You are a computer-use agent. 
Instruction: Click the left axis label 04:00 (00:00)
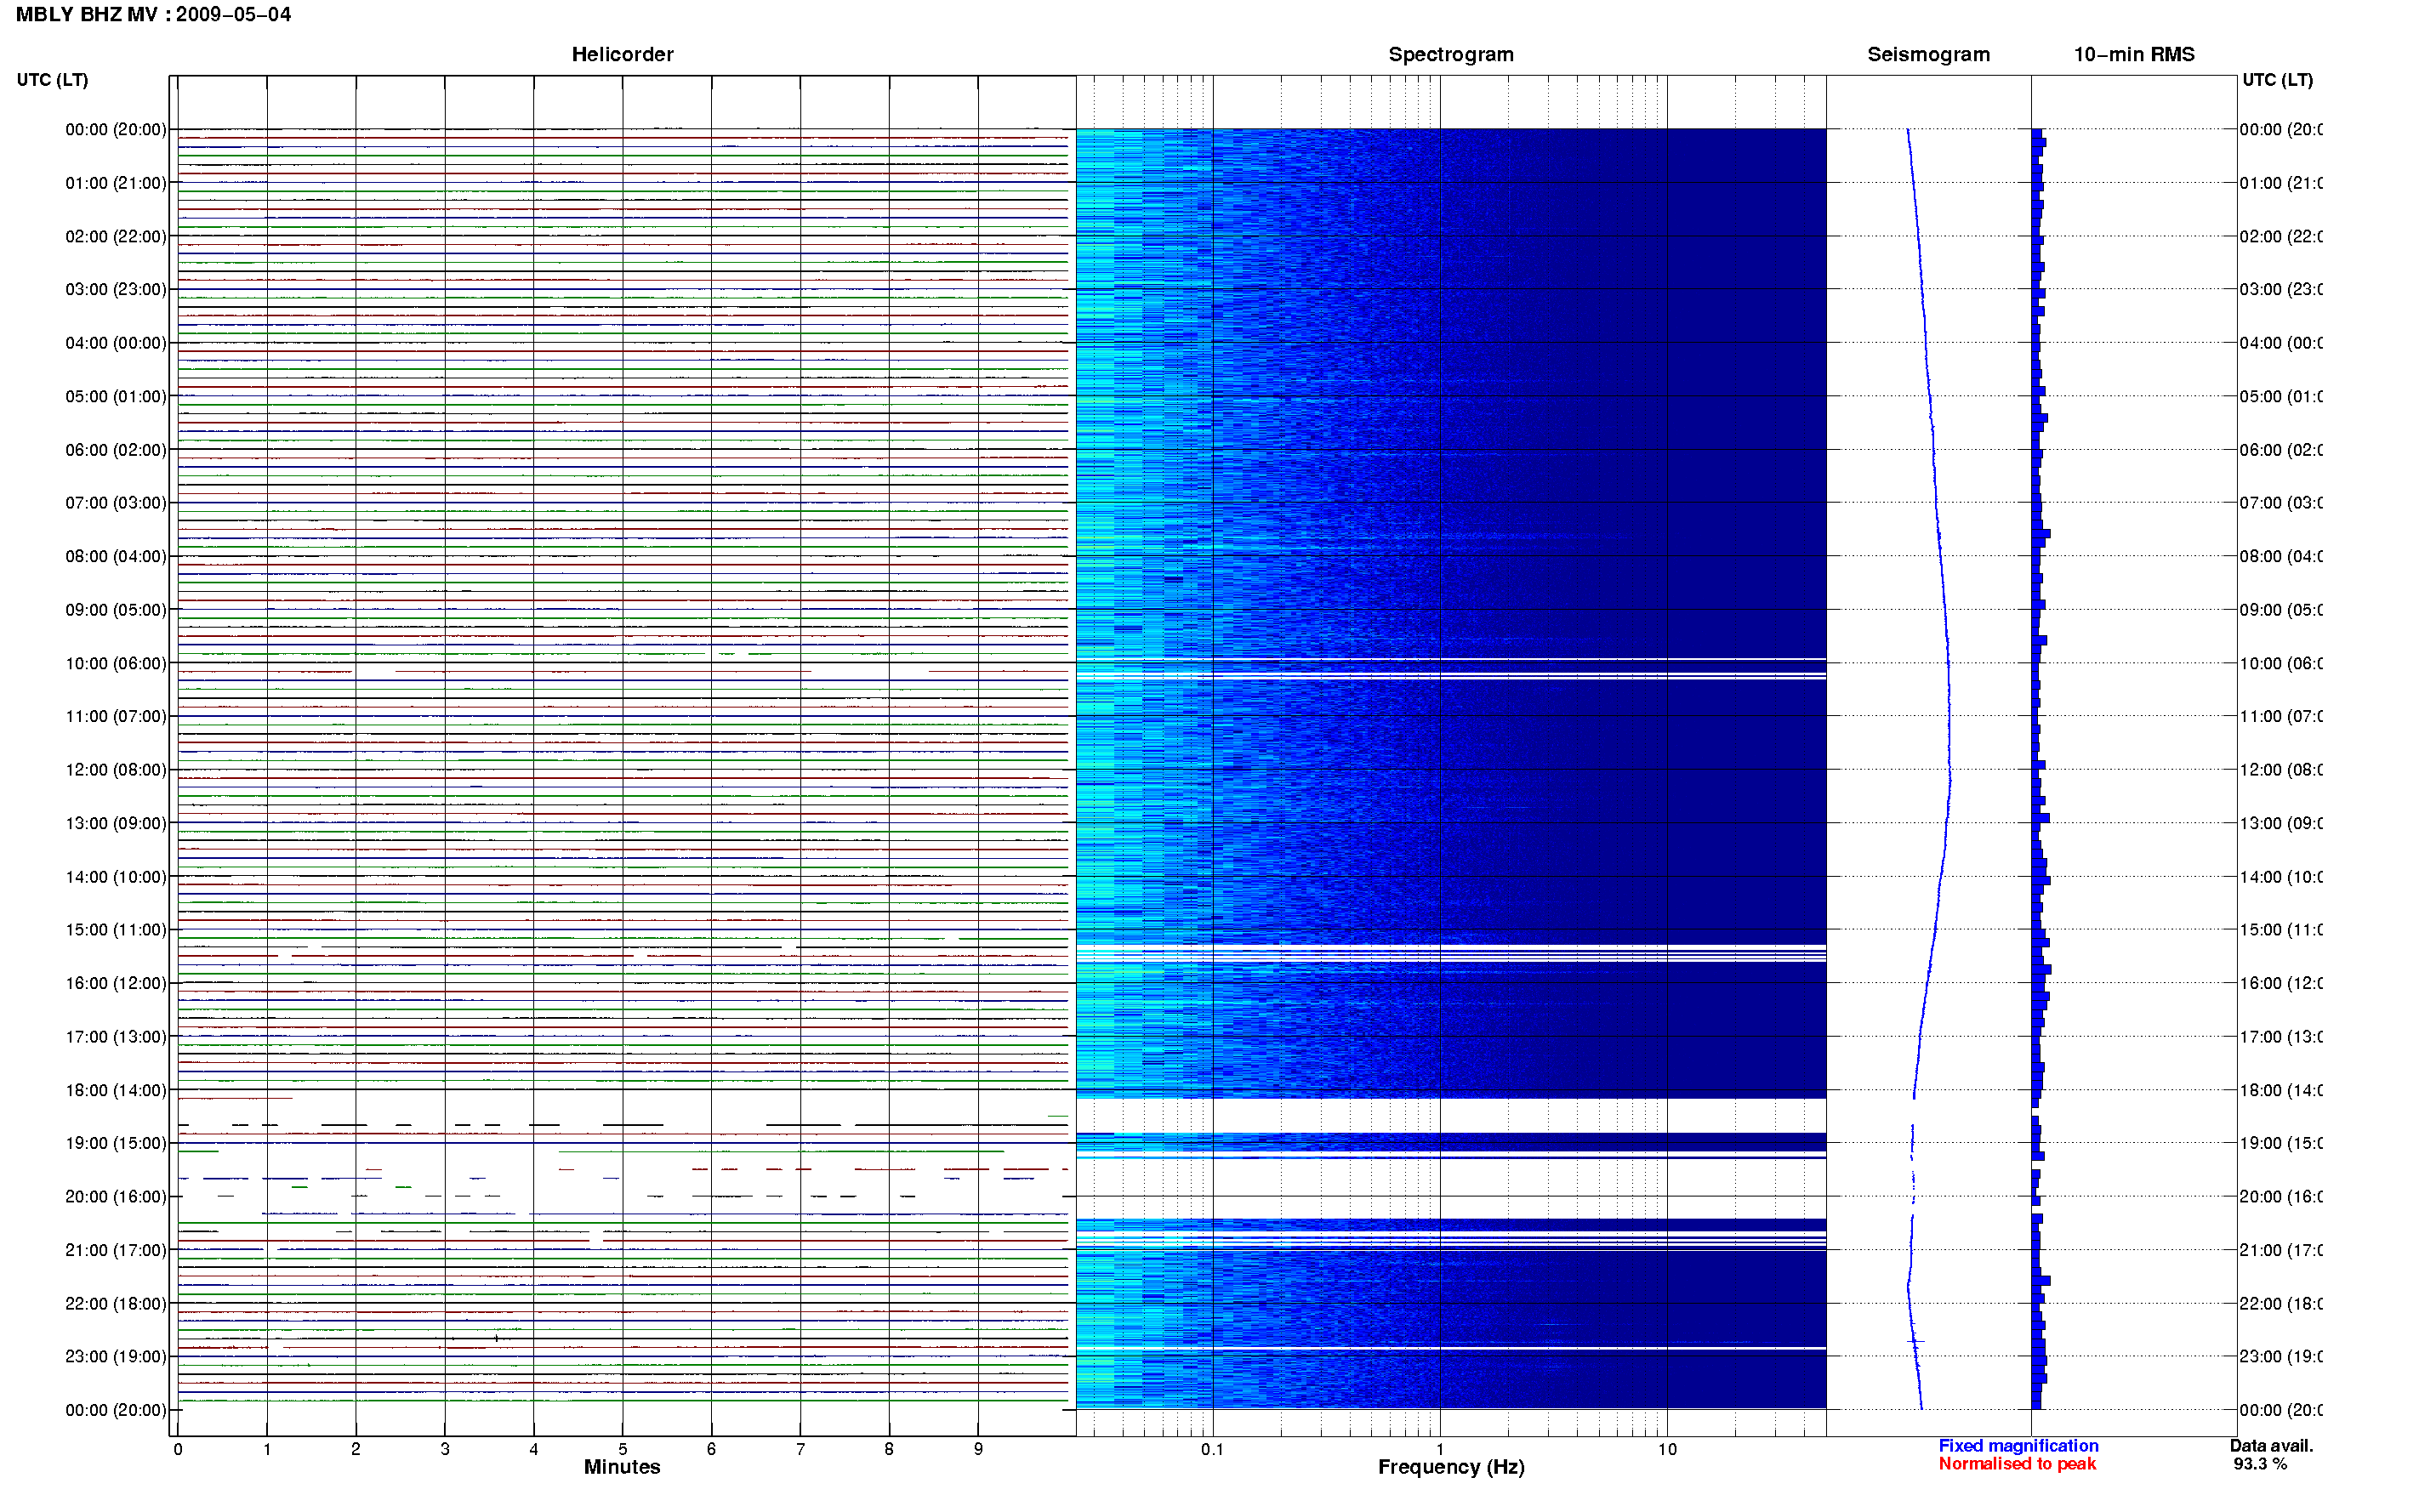[x=116, y=343]
